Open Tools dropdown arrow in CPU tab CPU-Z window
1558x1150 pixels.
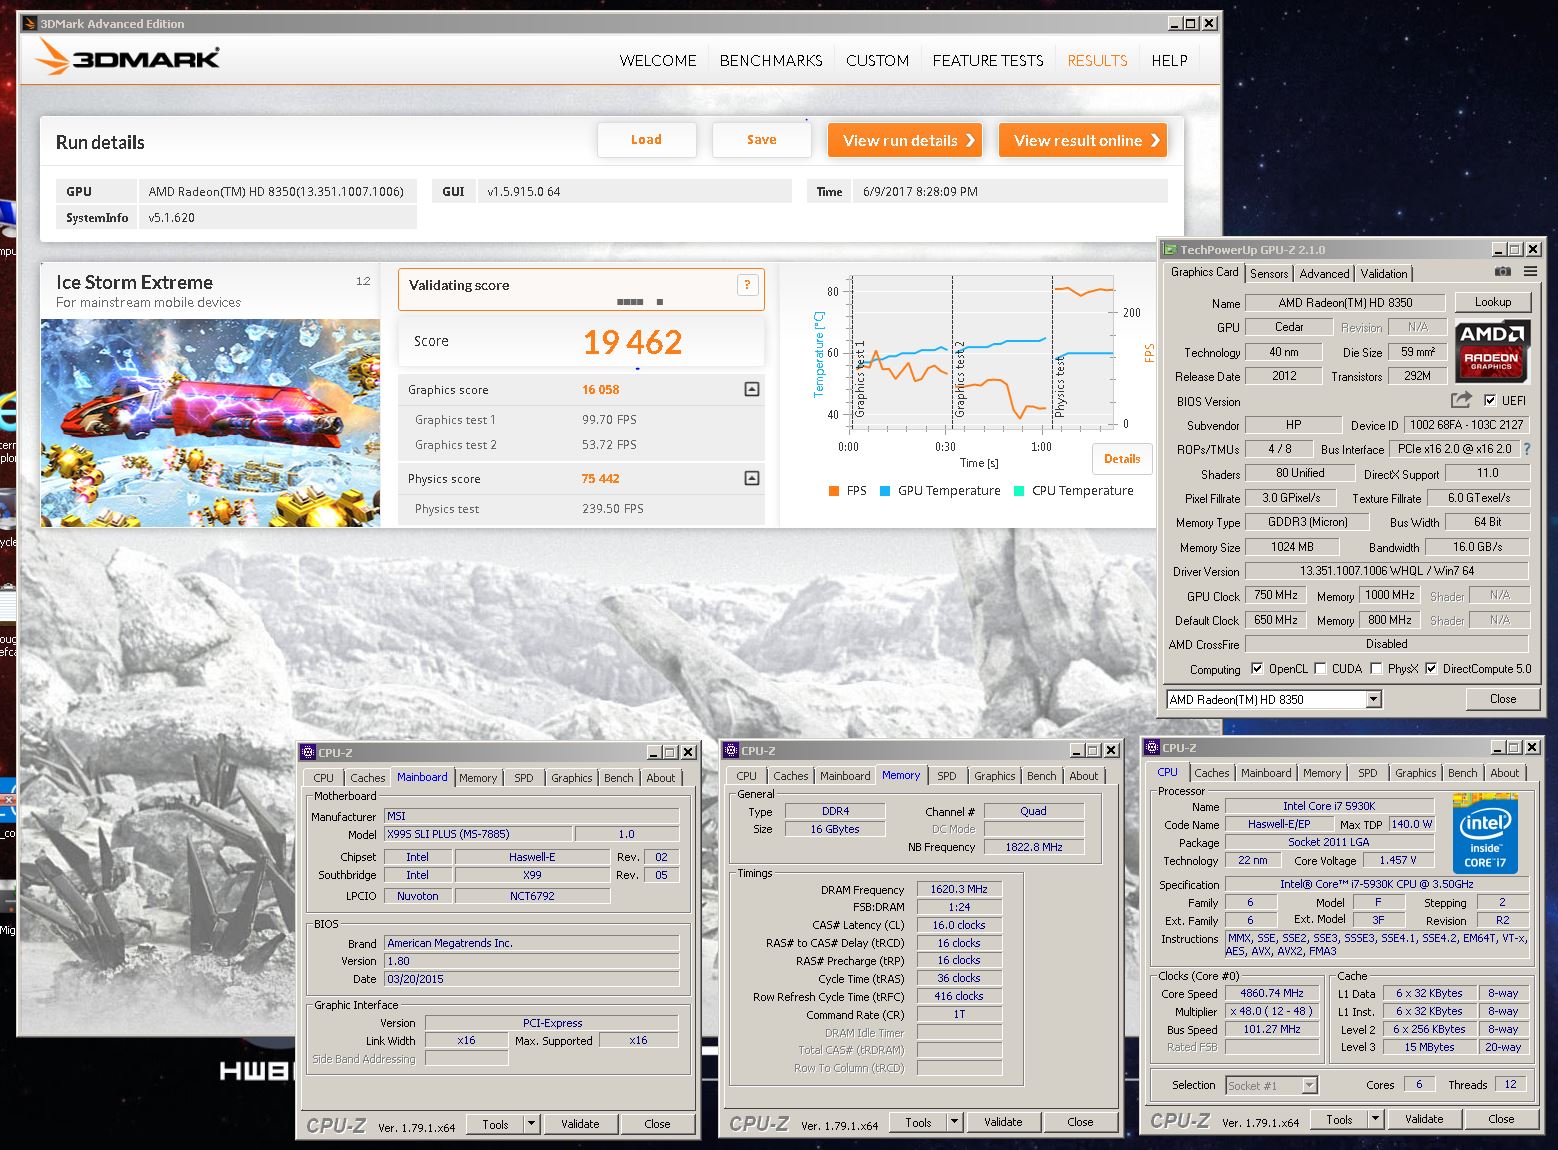(1375, 1119)
